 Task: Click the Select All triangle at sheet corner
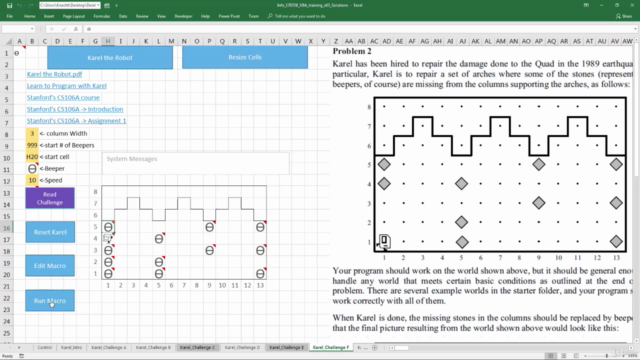point(8,41)
